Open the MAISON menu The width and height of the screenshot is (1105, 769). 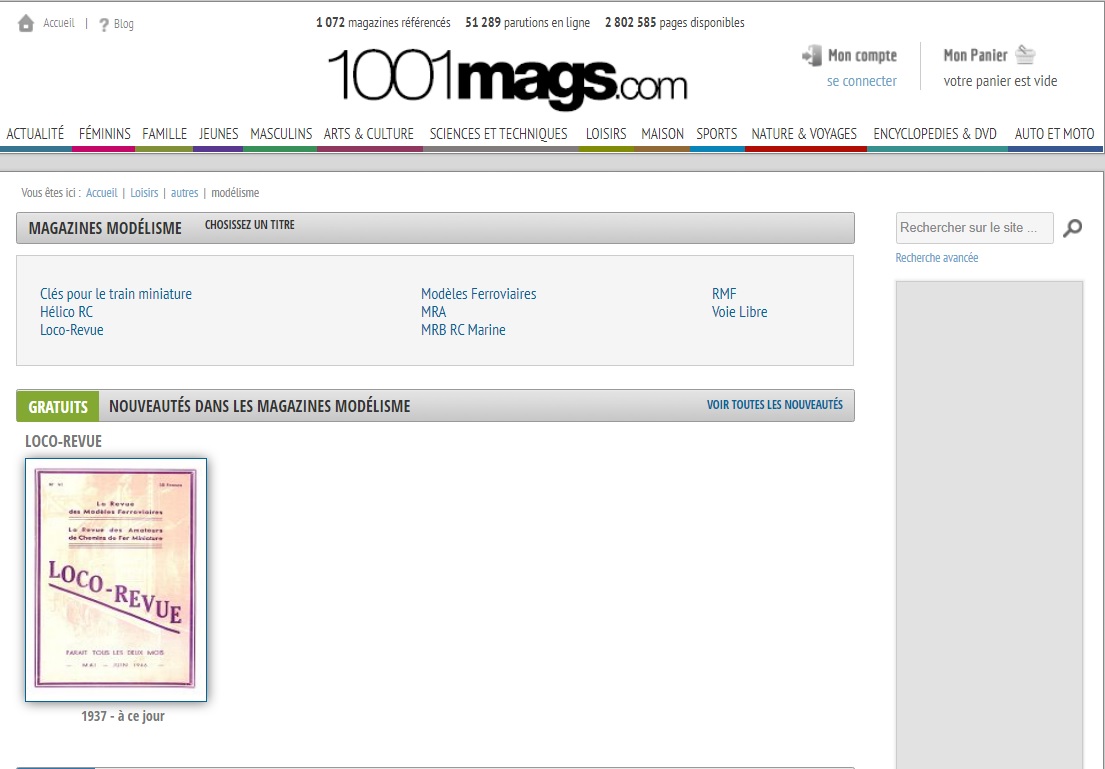pos(662,134)
